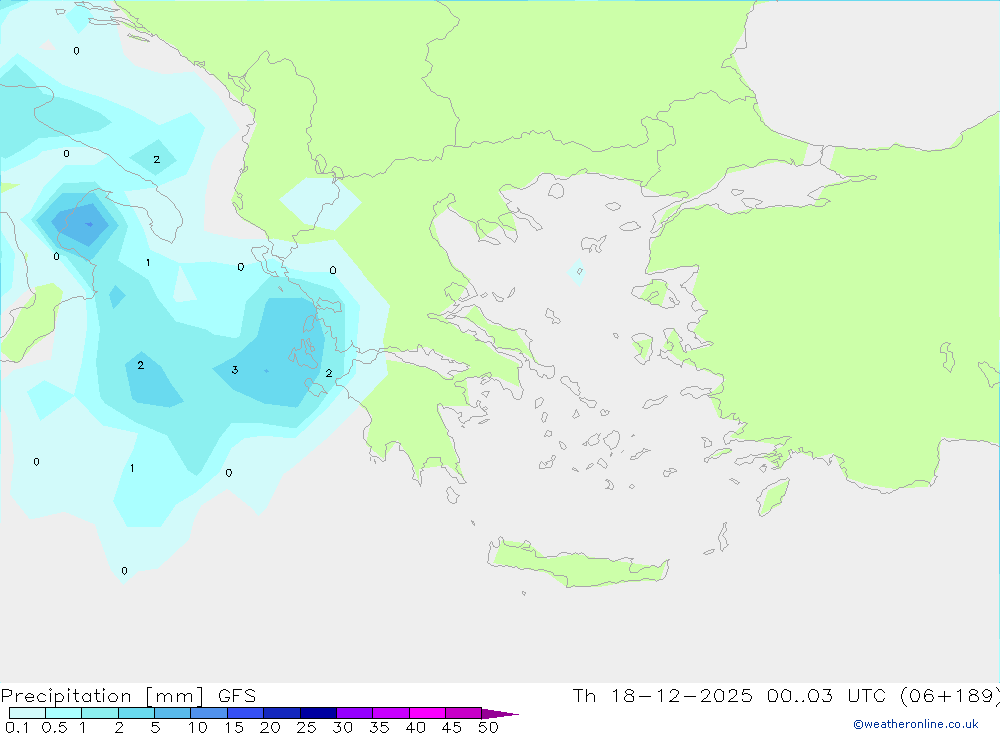Click the 'Precipitation [mm]' title text
This screenshot has height=733, width=1000.
(x=103, y=696)
